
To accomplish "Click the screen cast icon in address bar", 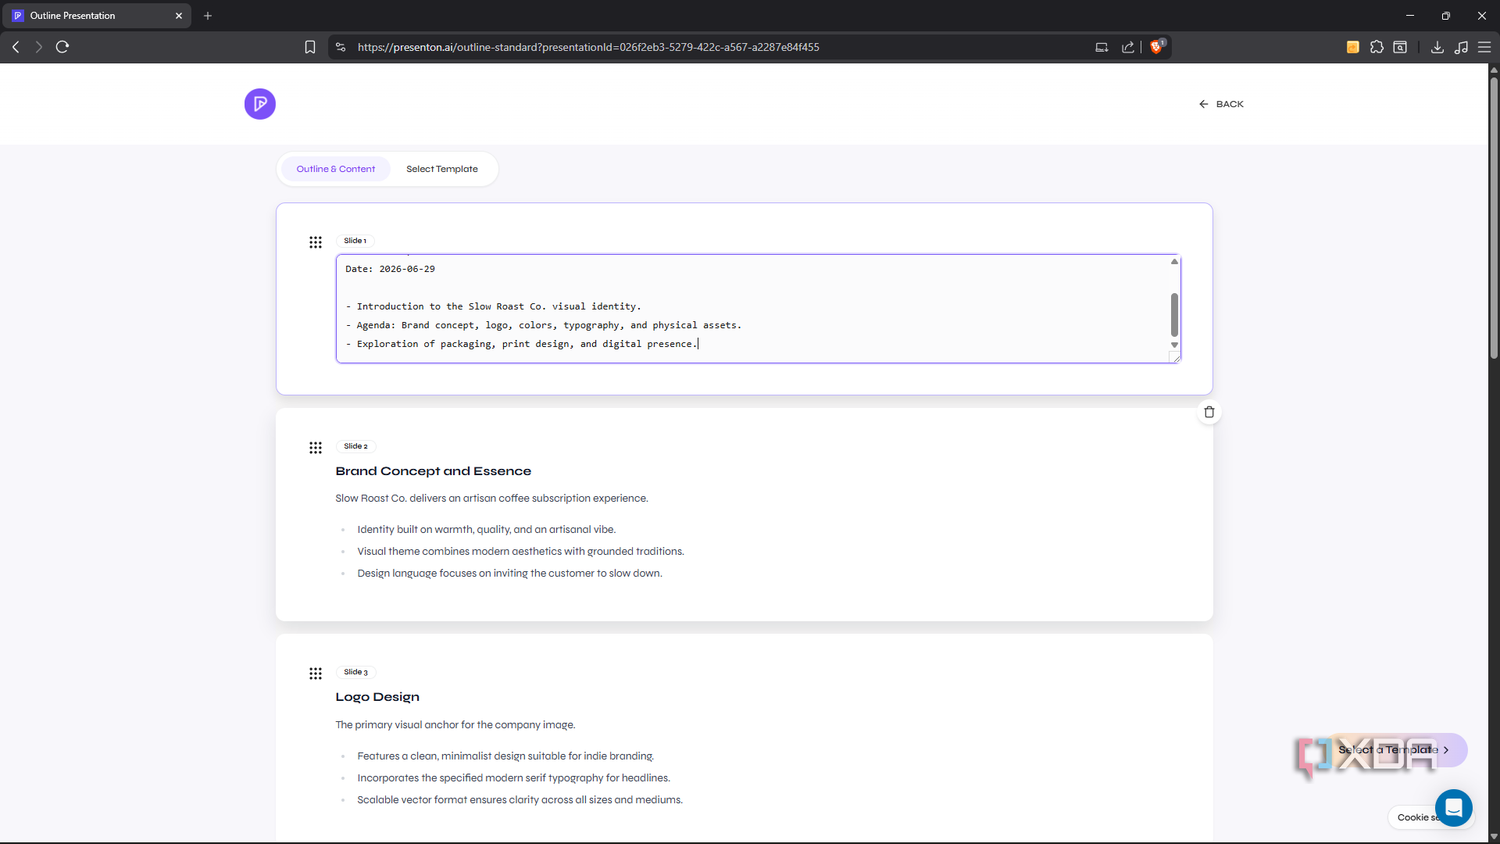I will (1101, 47).
